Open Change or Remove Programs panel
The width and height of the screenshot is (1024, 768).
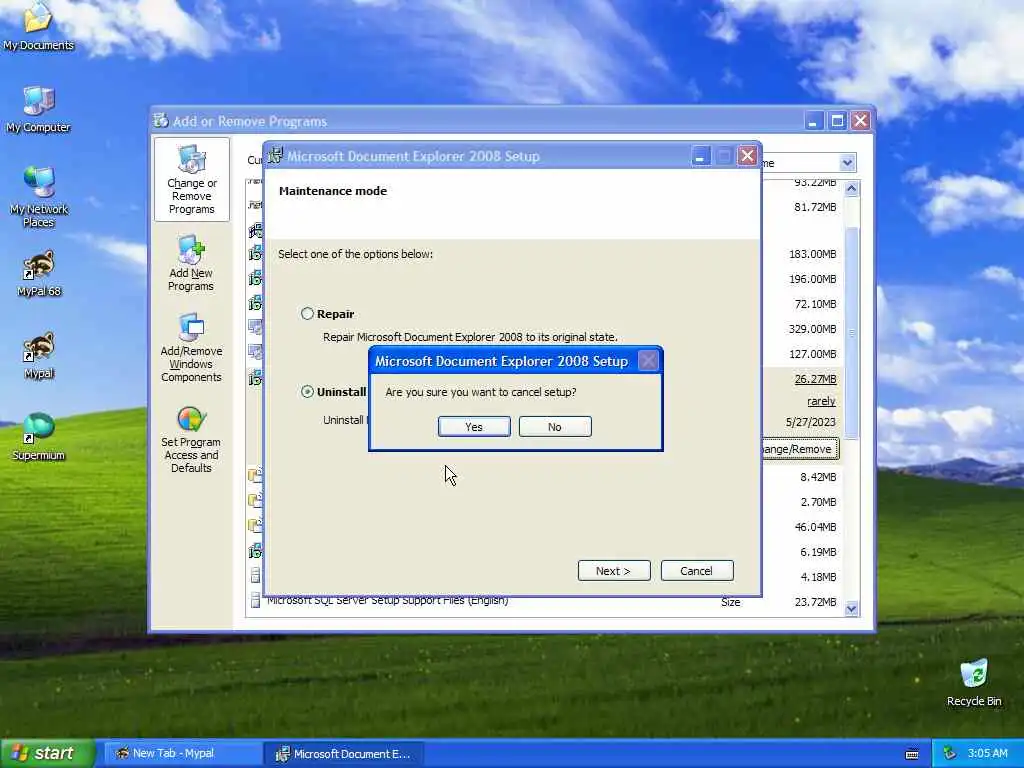coord(191,180)
